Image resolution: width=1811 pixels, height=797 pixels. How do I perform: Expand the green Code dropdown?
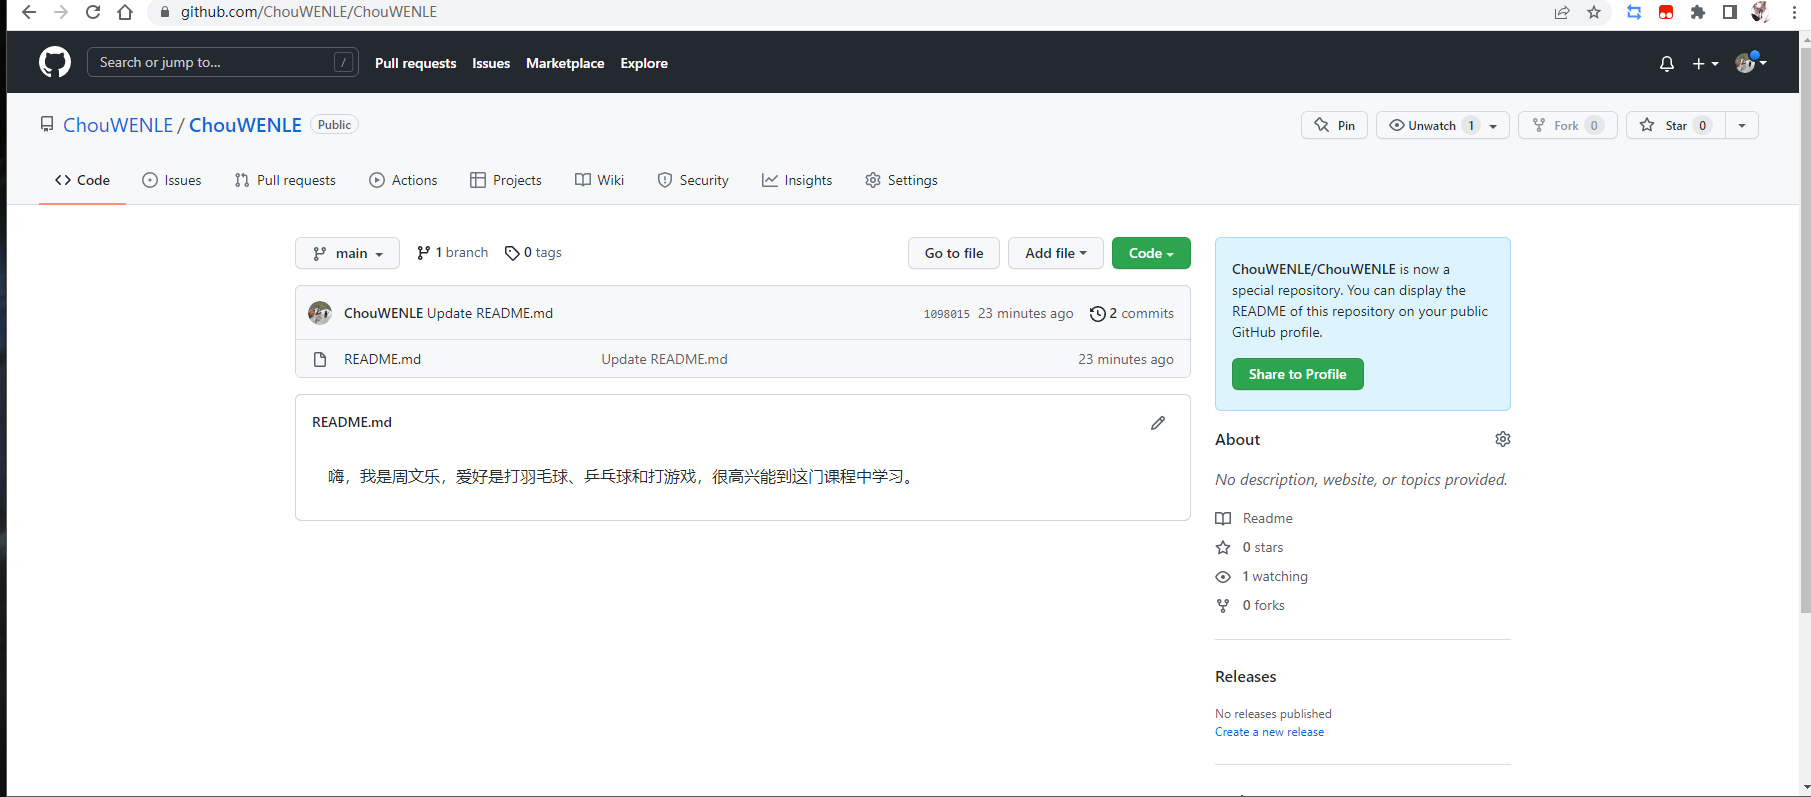pos(1151,253)
